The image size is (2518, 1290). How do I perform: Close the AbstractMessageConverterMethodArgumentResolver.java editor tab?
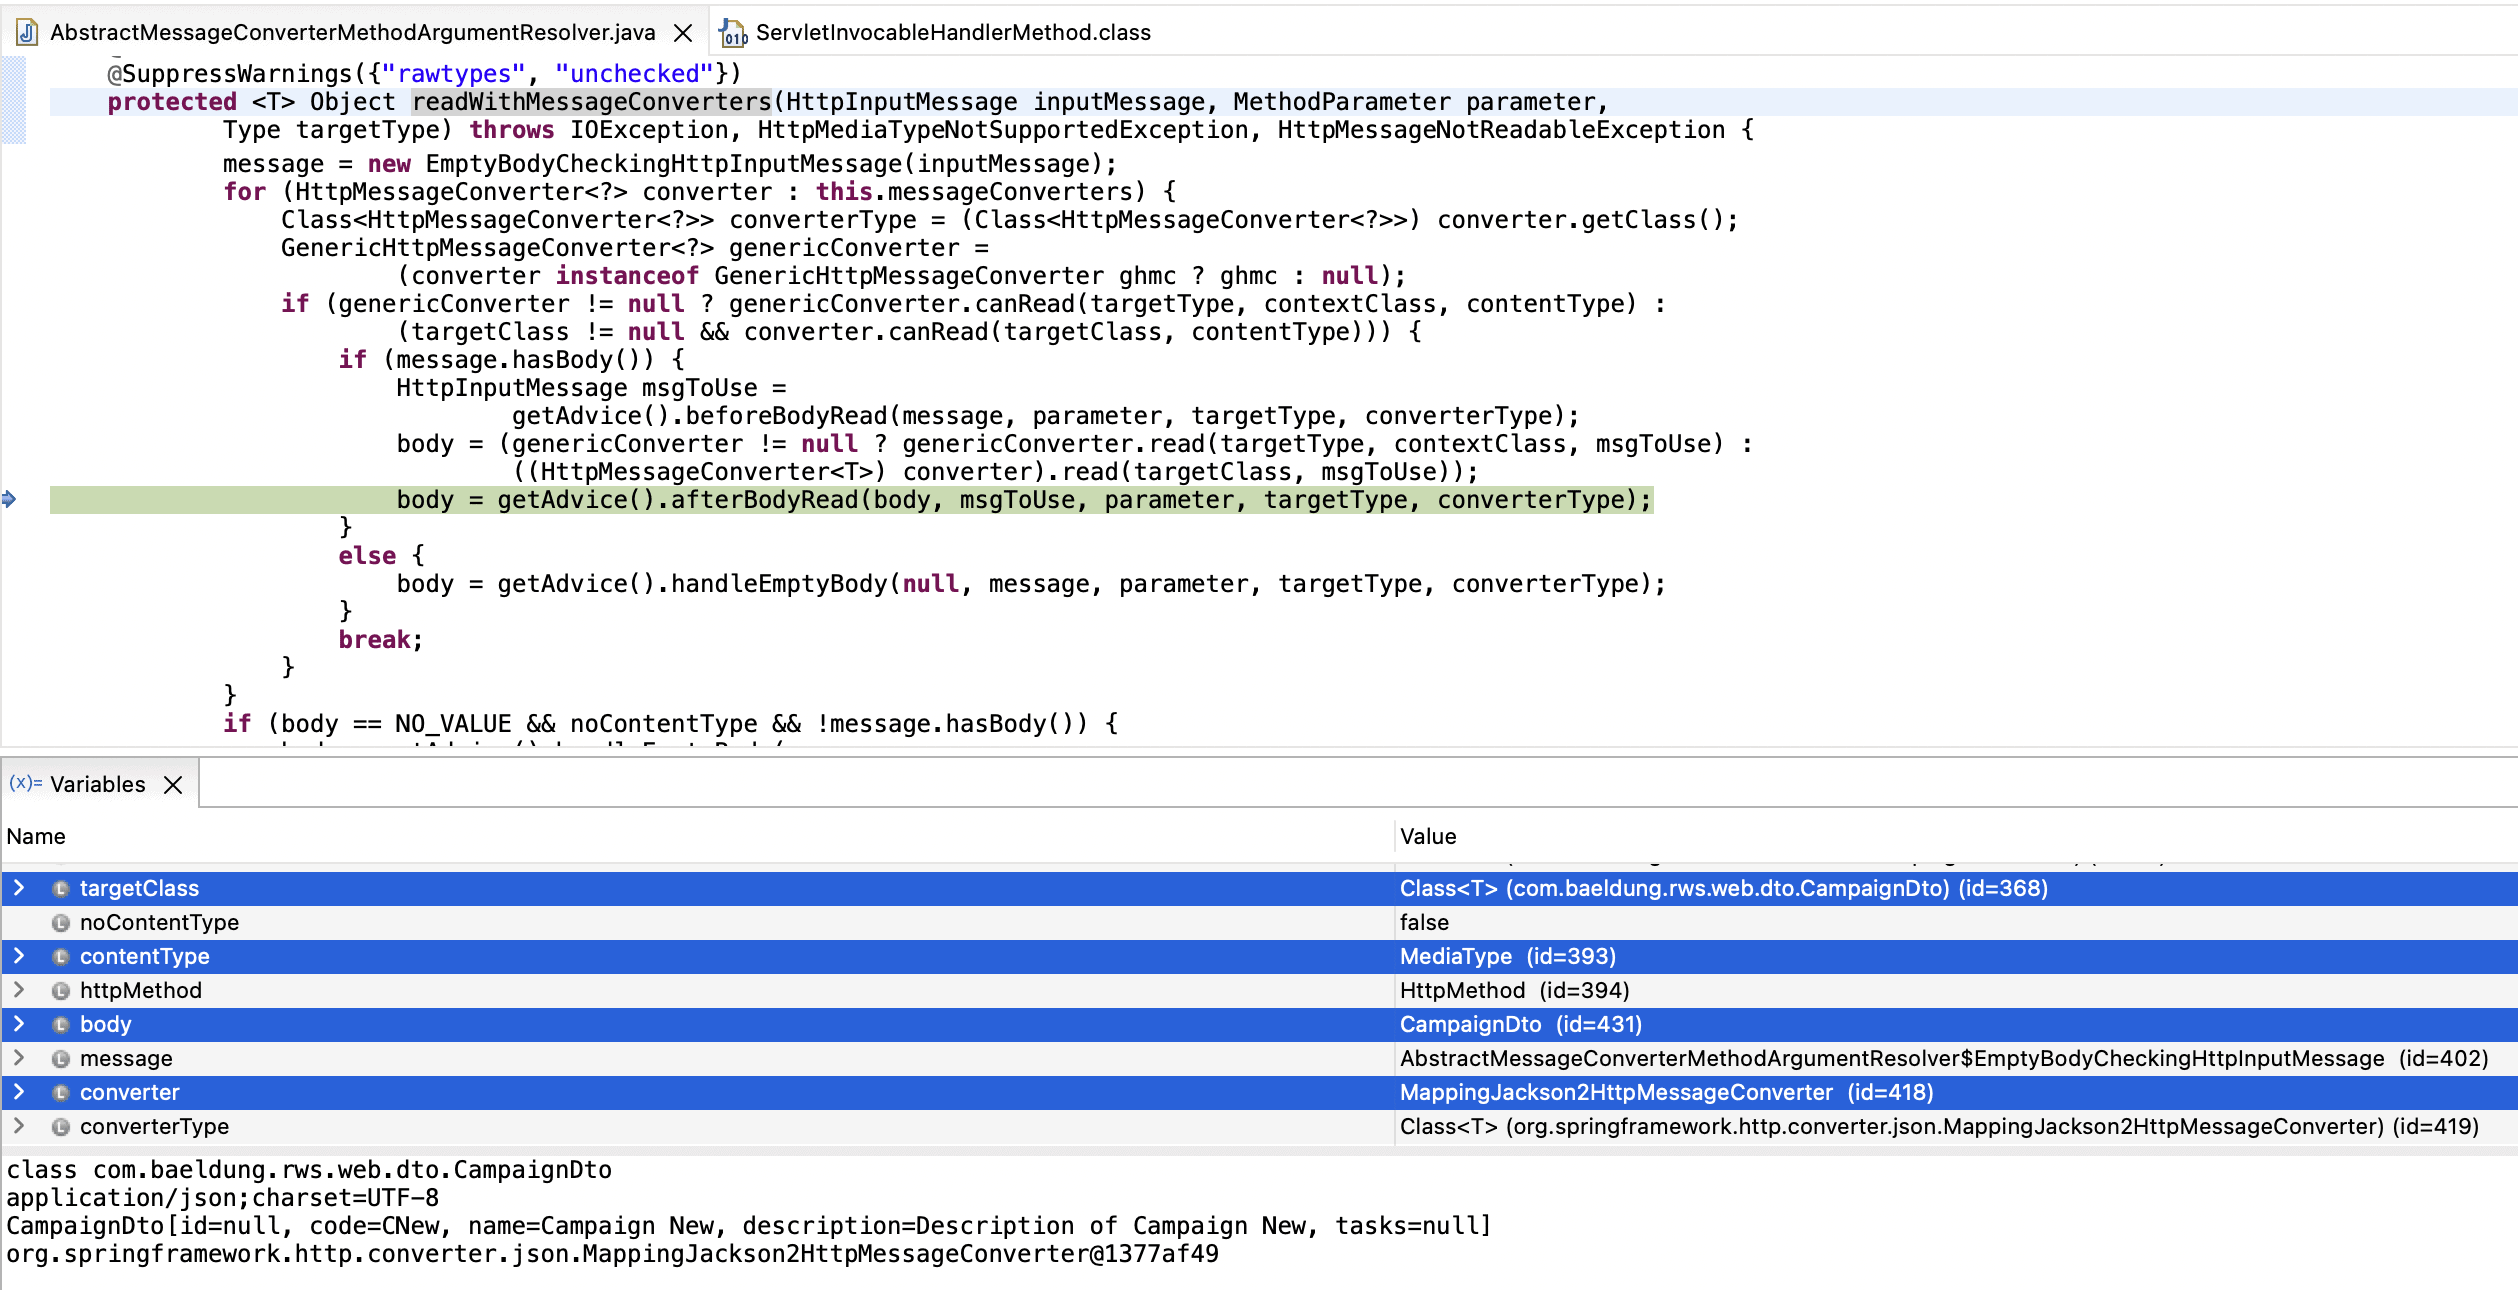pyautogui.click(x=683, y=33)
